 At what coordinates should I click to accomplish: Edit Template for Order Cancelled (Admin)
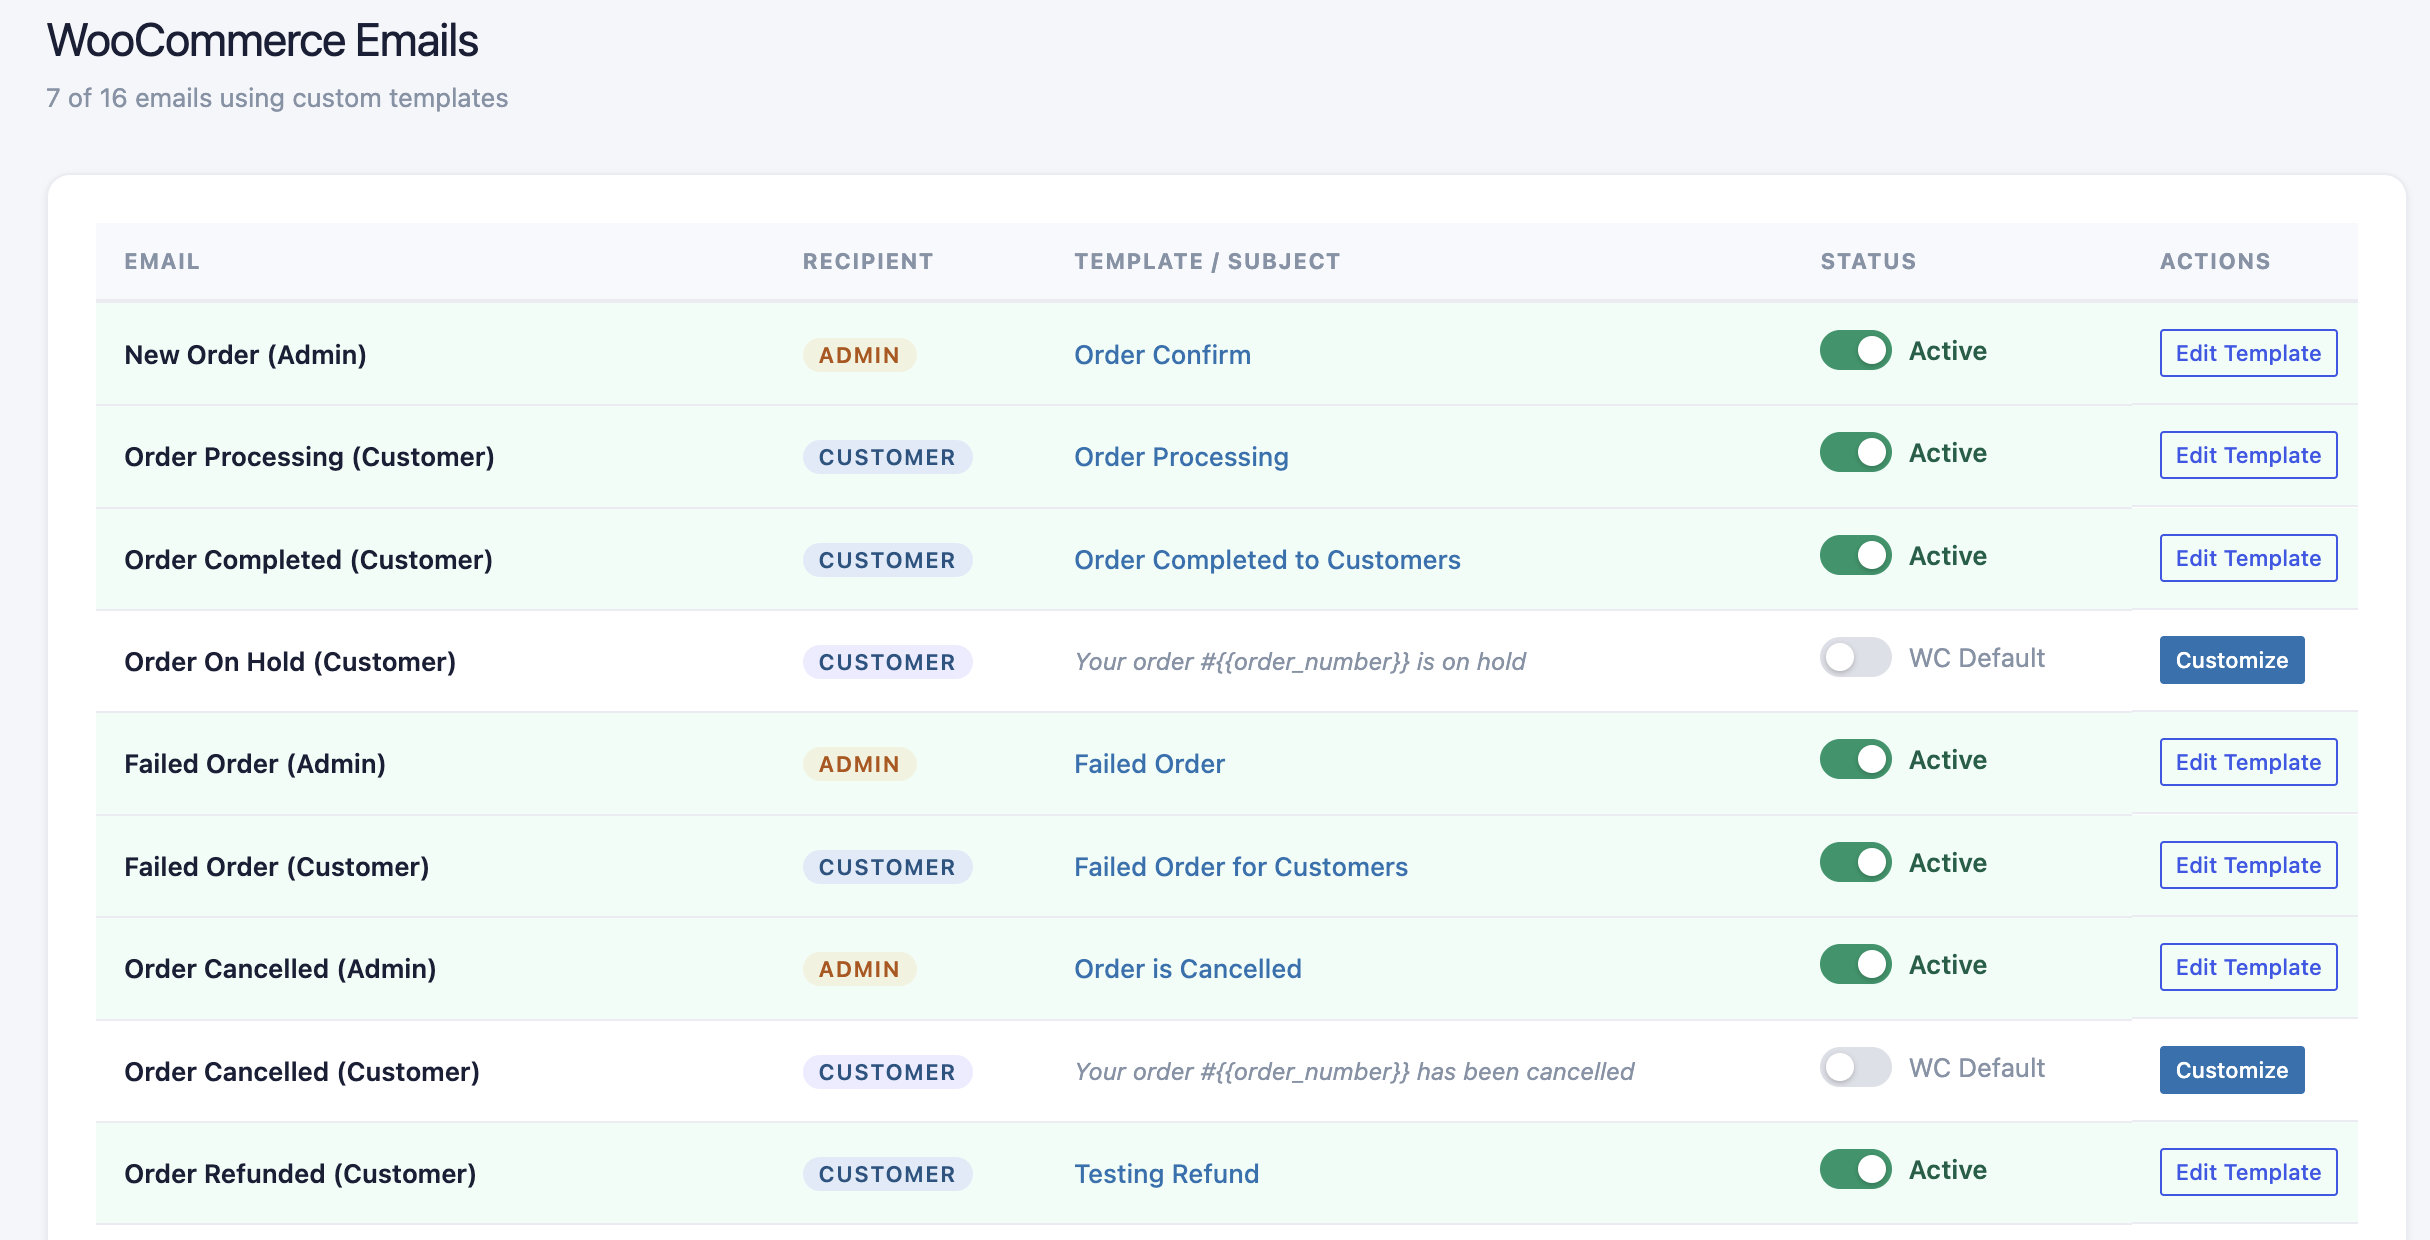(2248, 967)
